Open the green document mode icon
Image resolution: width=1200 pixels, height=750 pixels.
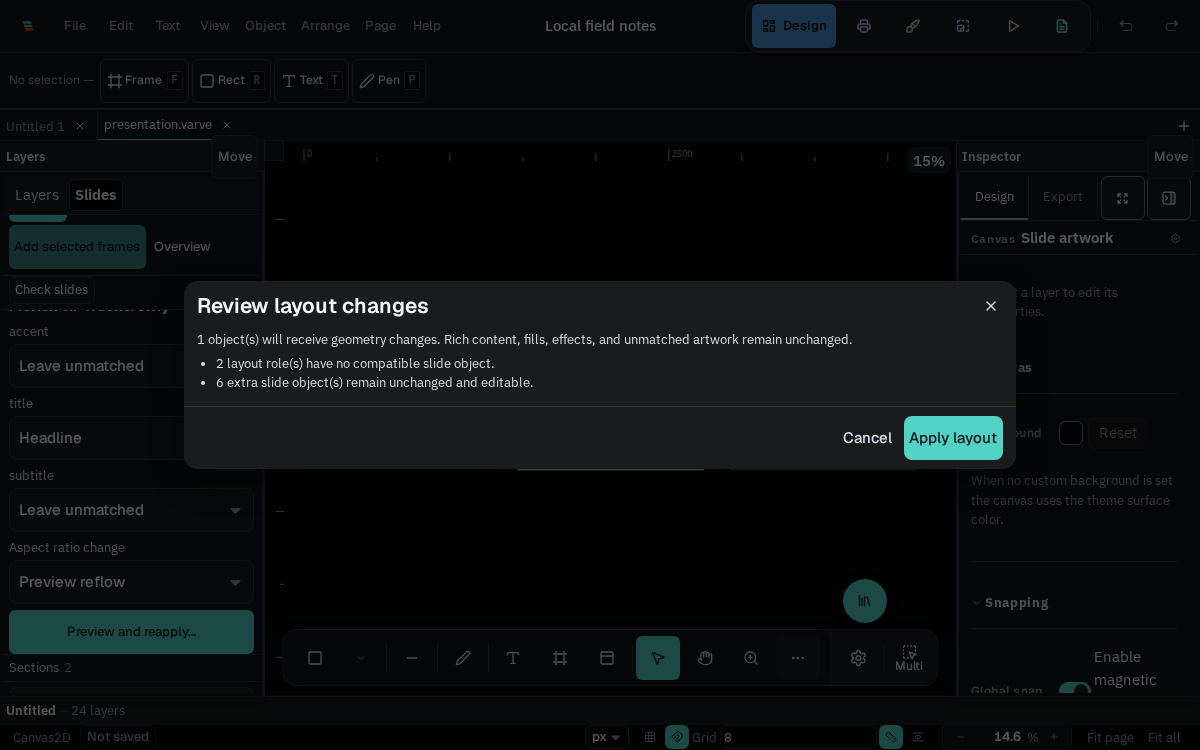(x=1062, y=26)
